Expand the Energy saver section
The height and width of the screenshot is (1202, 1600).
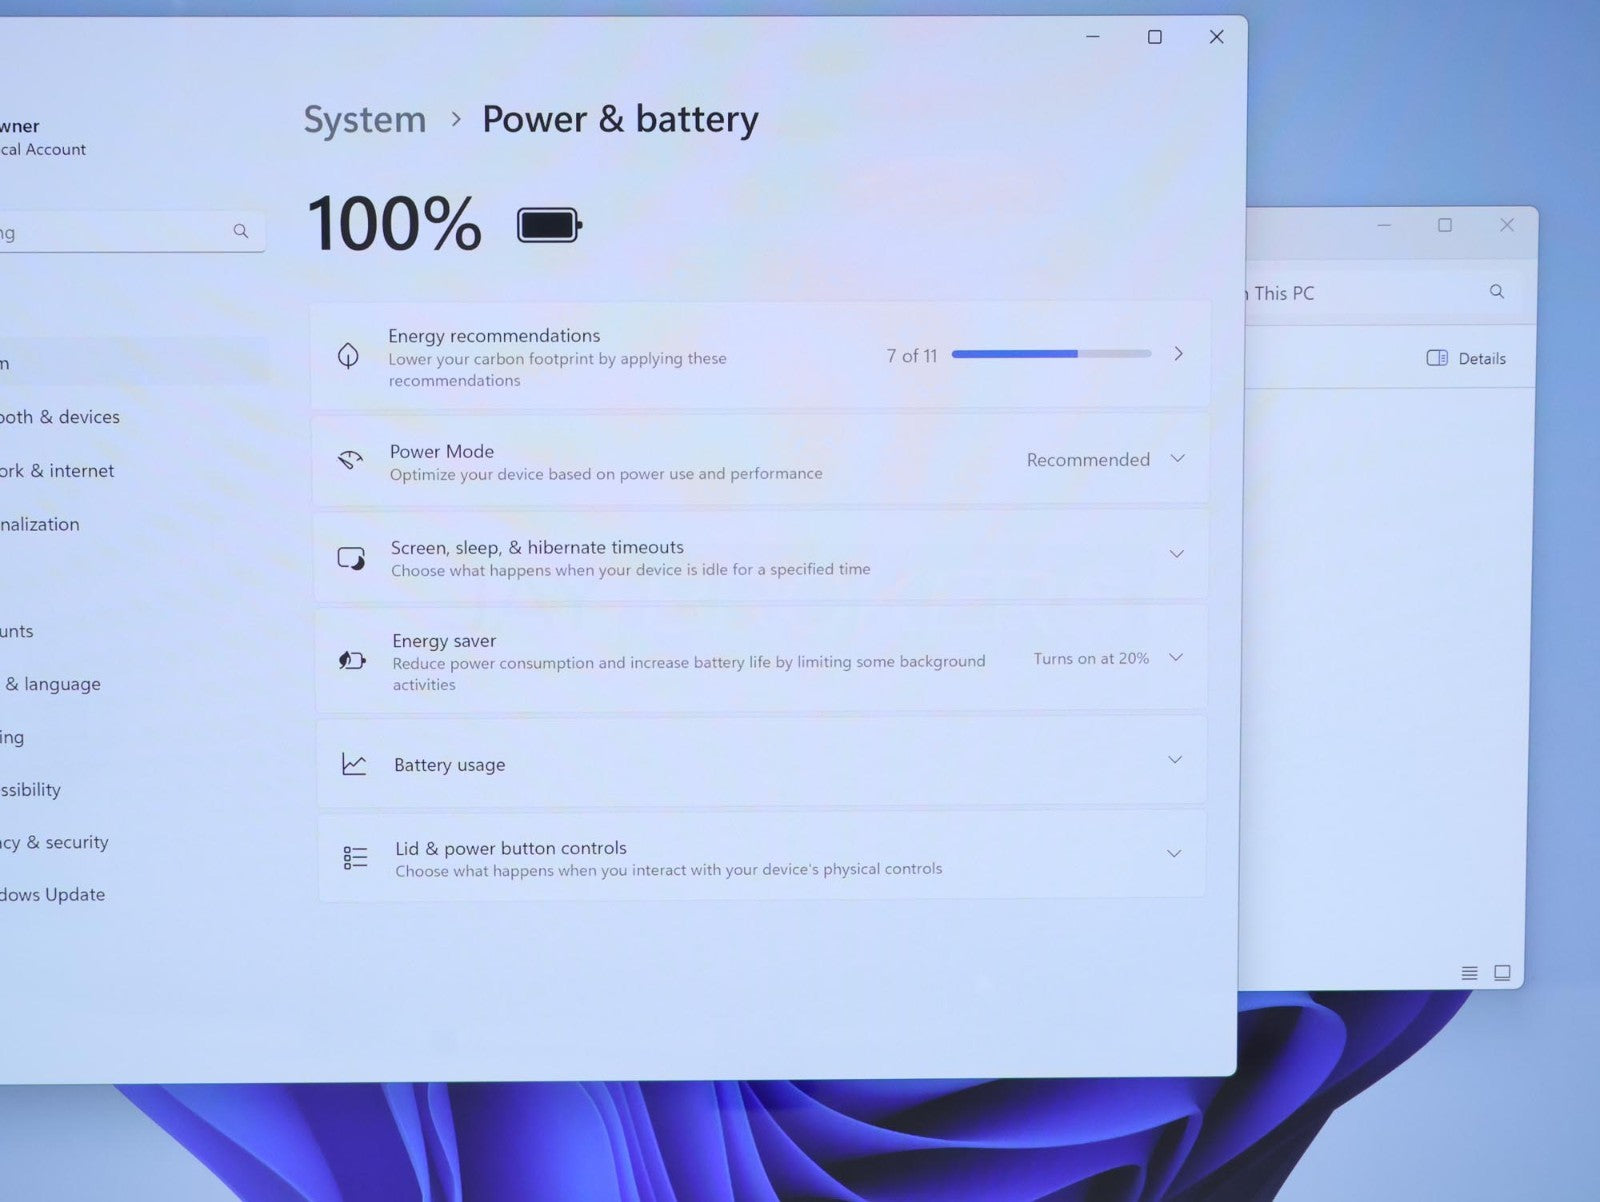pyautogui.click(x=1176, y=658)
